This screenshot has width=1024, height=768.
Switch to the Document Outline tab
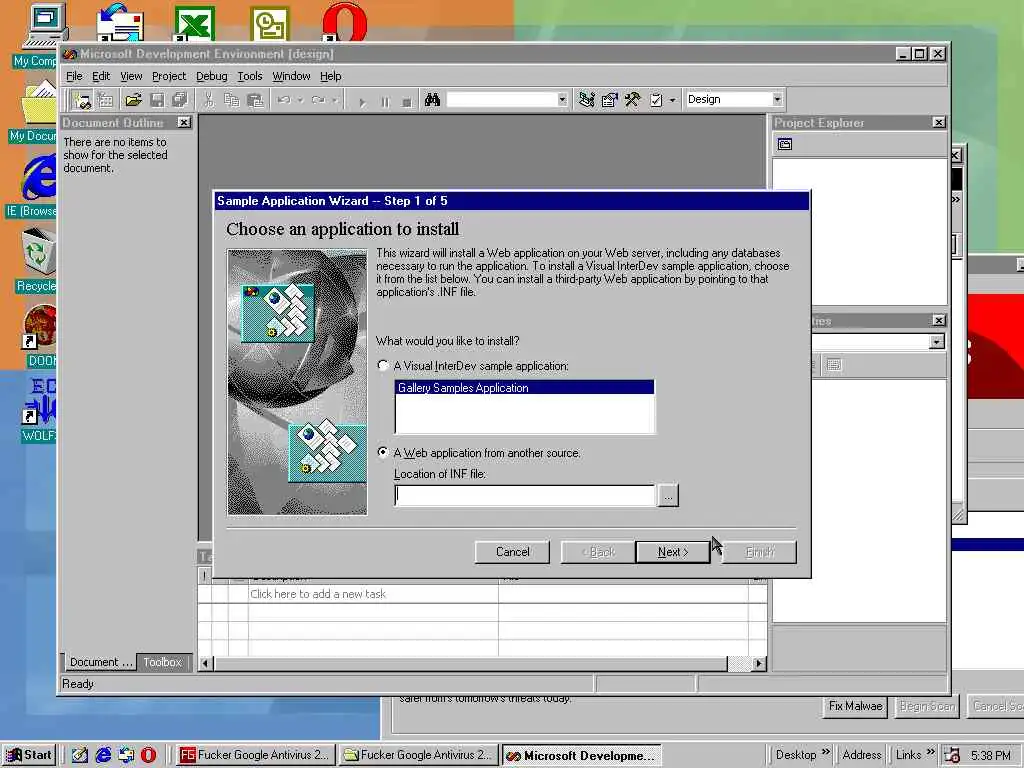[100, 662]
